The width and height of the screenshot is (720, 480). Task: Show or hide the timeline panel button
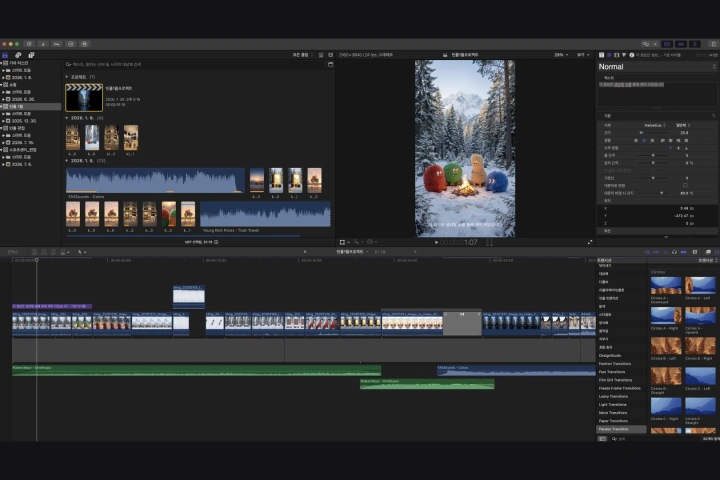[x=681, y=44]
